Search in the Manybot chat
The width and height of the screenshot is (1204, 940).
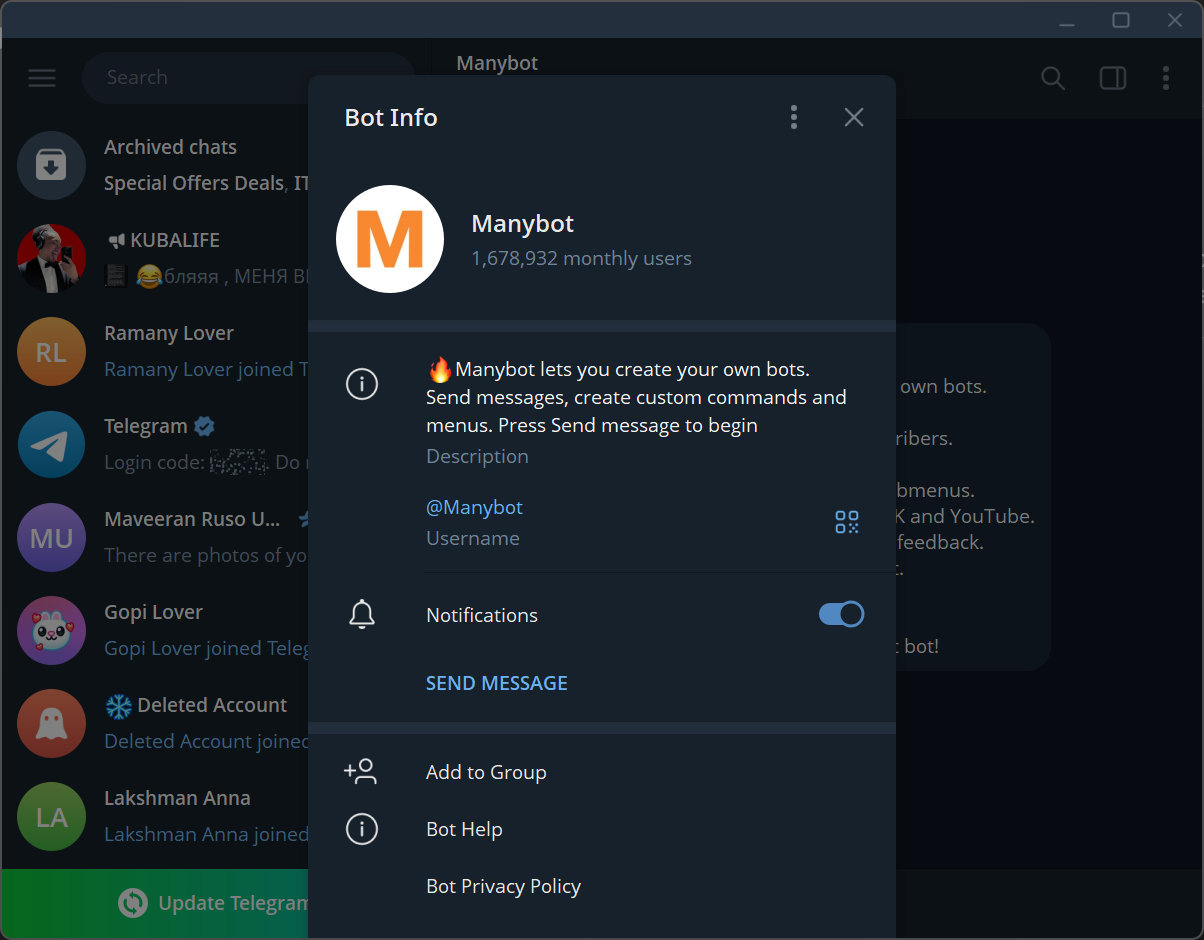click(x=1053, y=78)
